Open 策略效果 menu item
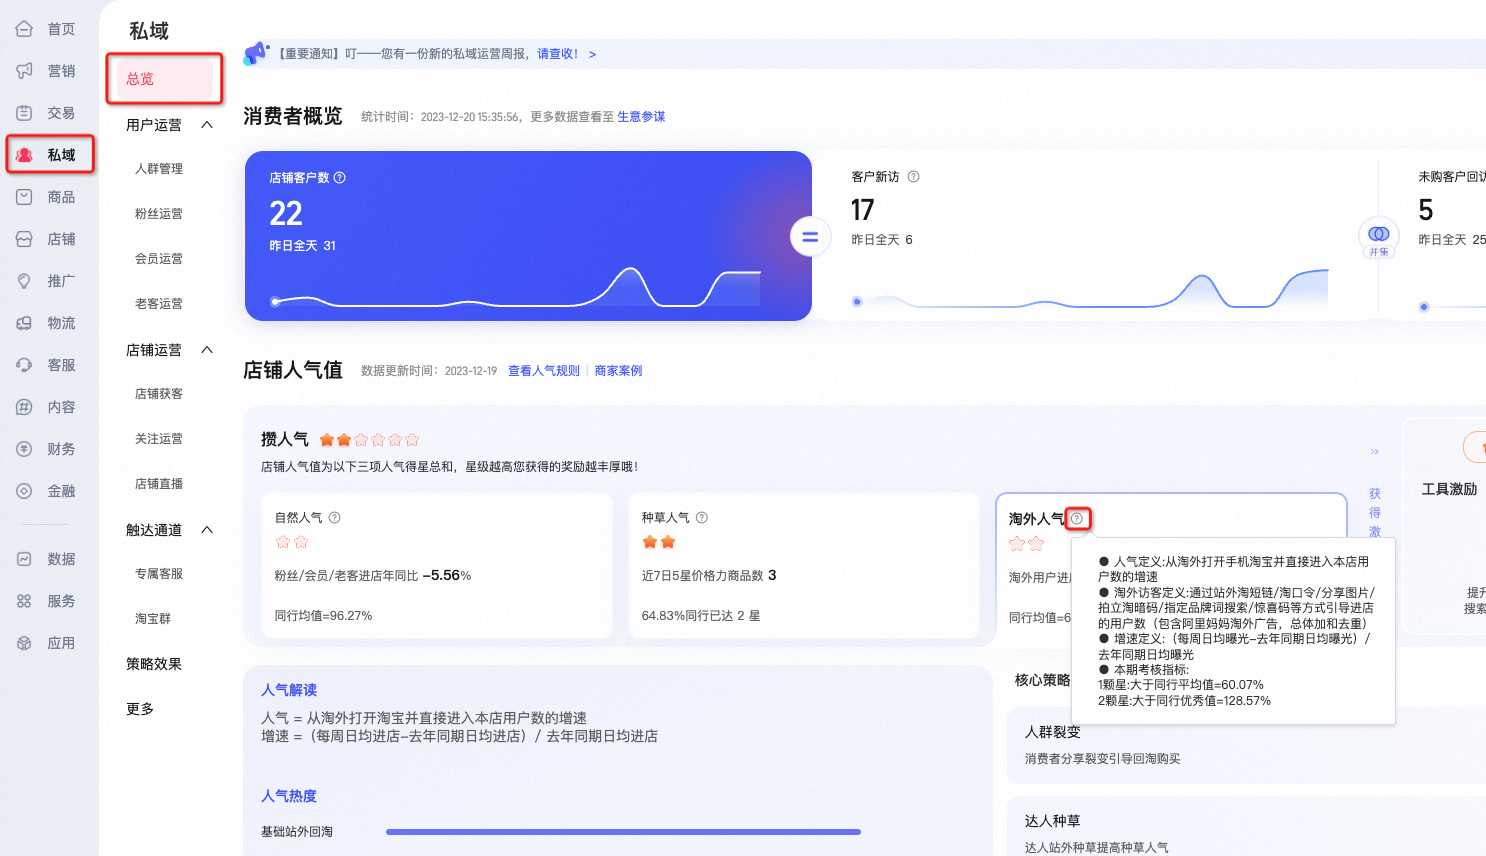Image resolution: width=1486 pixels, height=856 pixels. (154, 664)
